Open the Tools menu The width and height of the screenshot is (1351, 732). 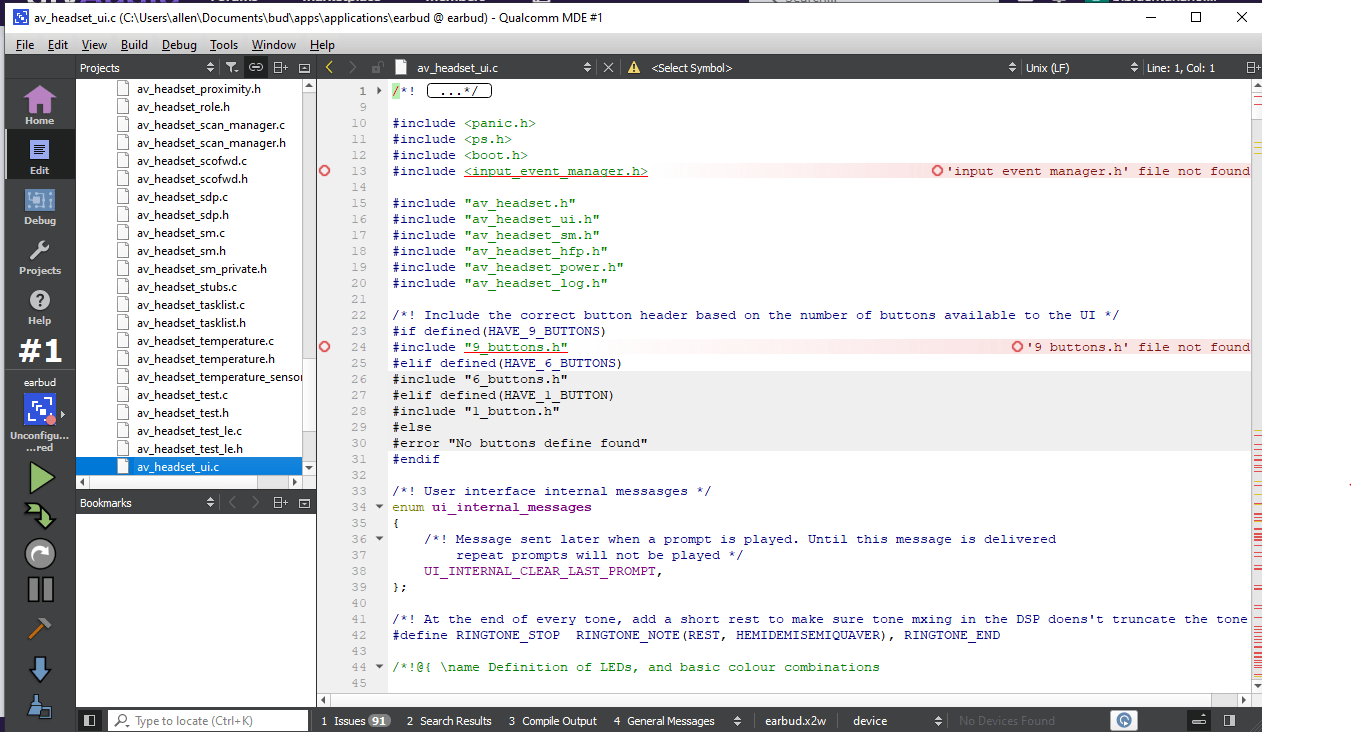click(224, 45)
